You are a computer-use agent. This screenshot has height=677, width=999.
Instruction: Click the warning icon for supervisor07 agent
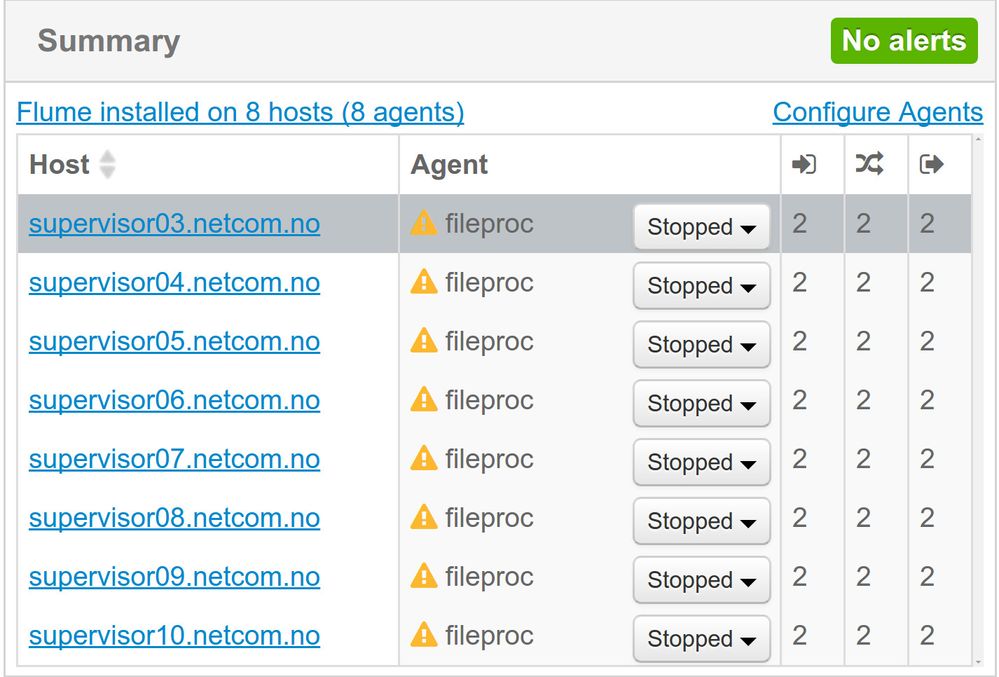point(424,460)
